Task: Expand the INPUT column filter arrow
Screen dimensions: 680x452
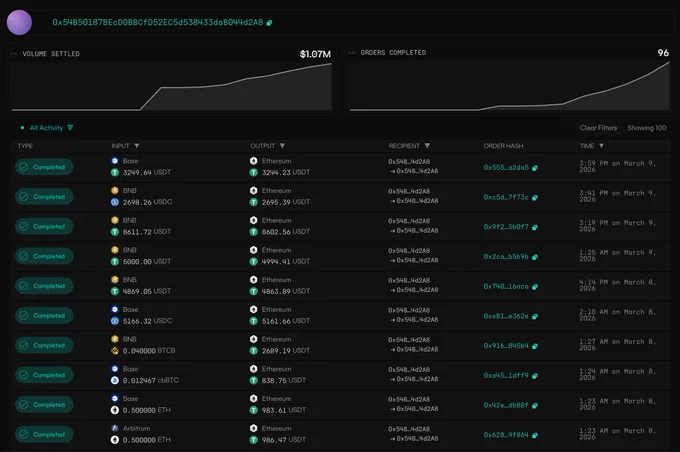Action: 137,146
